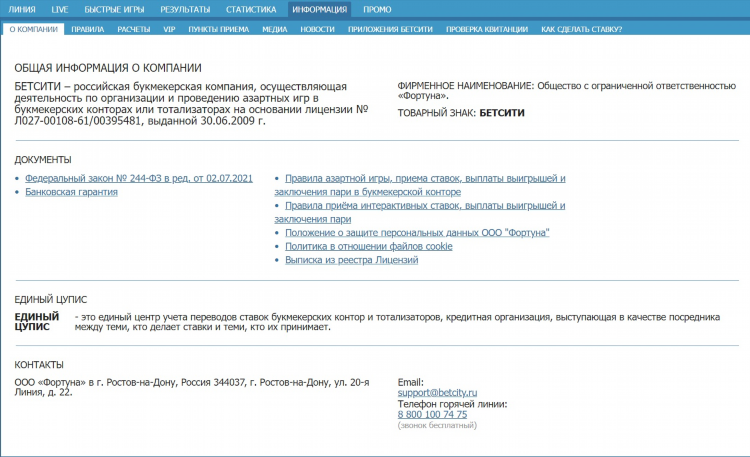Open the ЛИНИЯ menu item
750x457 pixels.
22,10
